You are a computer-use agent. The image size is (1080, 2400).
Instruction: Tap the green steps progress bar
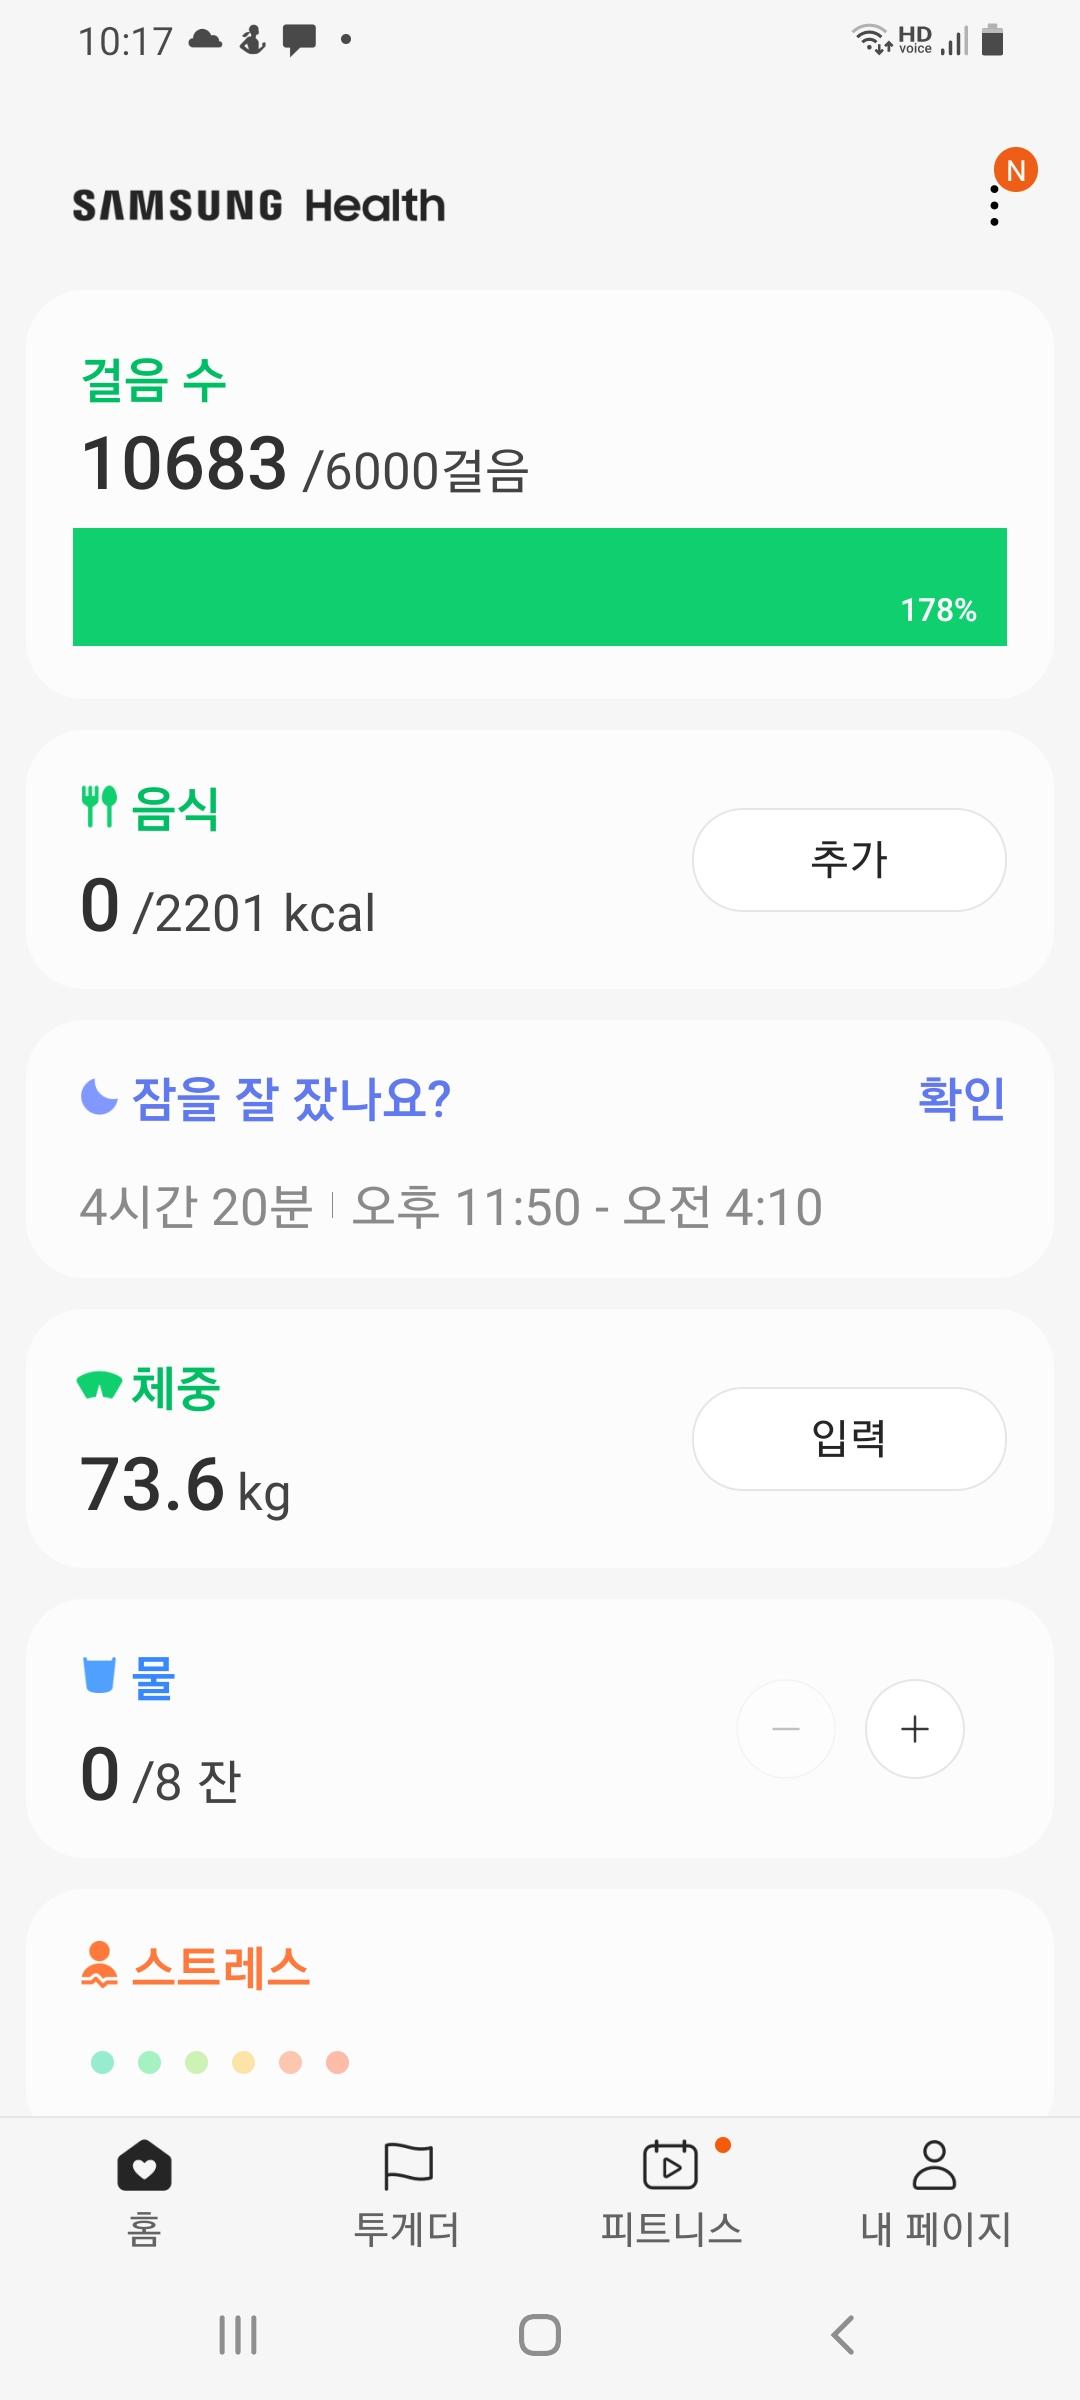540,587
